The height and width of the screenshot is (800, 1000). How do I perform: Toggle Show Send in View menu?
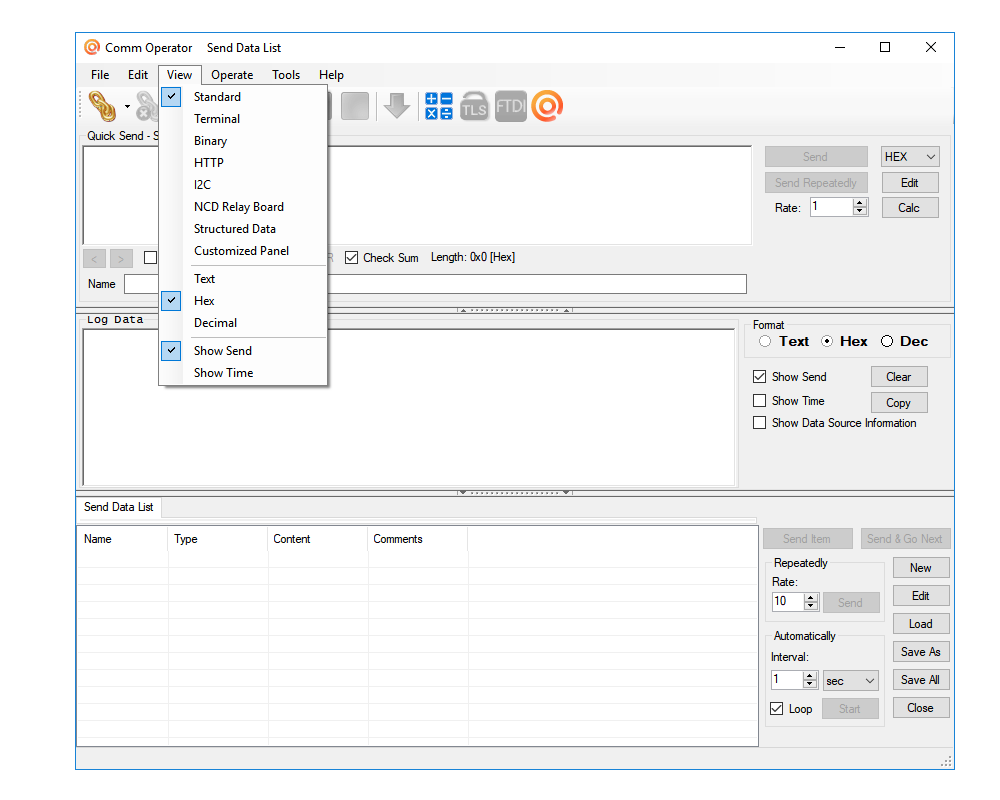243,351
